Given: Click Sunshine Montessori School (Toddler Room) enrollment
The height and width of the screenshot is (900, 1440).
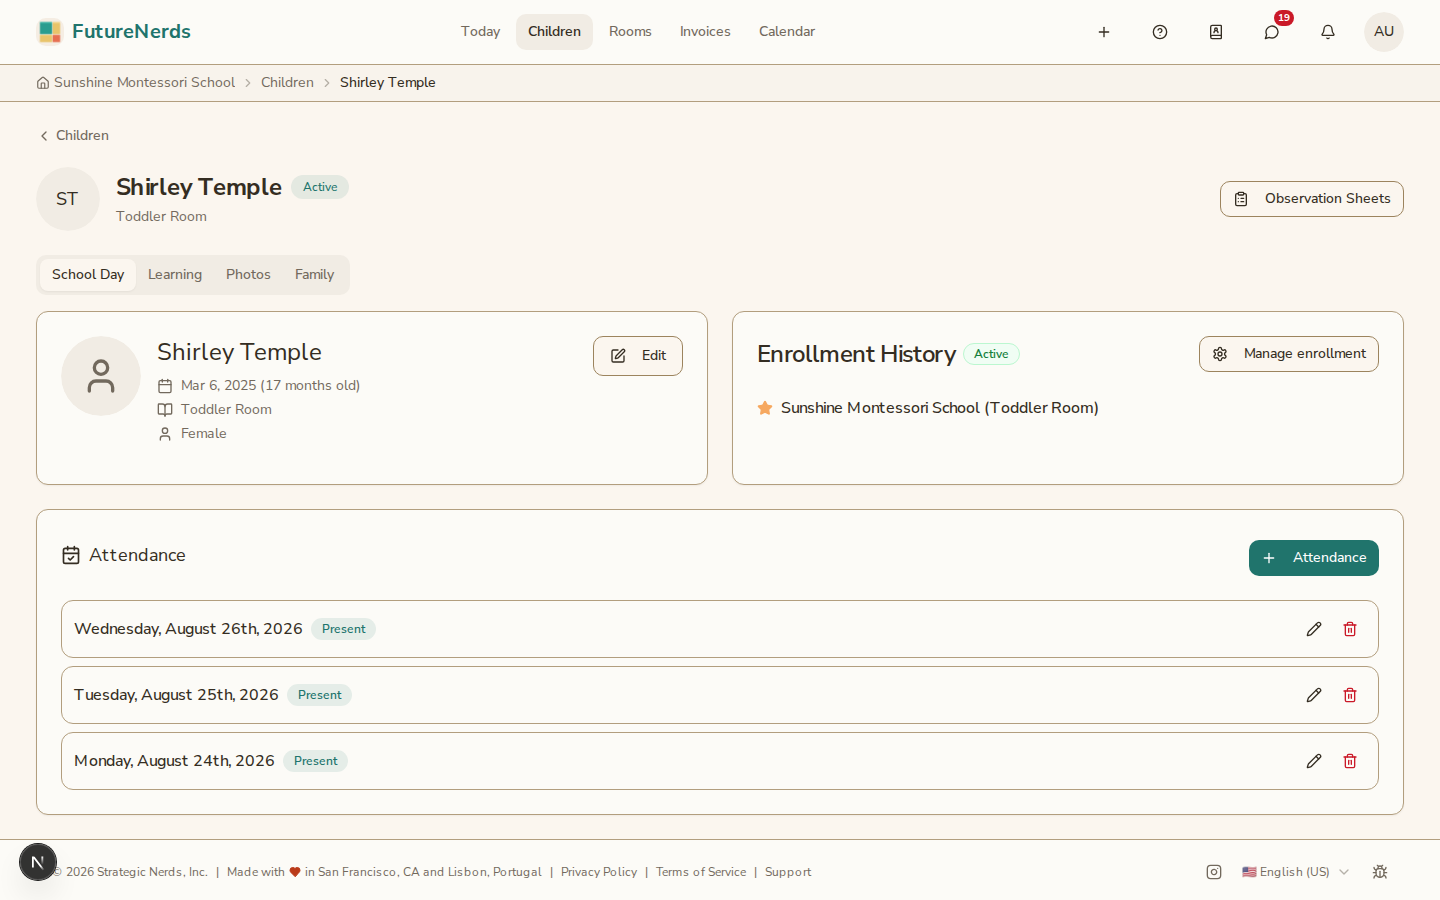Looking at the screenshot, I should point(939,408).
